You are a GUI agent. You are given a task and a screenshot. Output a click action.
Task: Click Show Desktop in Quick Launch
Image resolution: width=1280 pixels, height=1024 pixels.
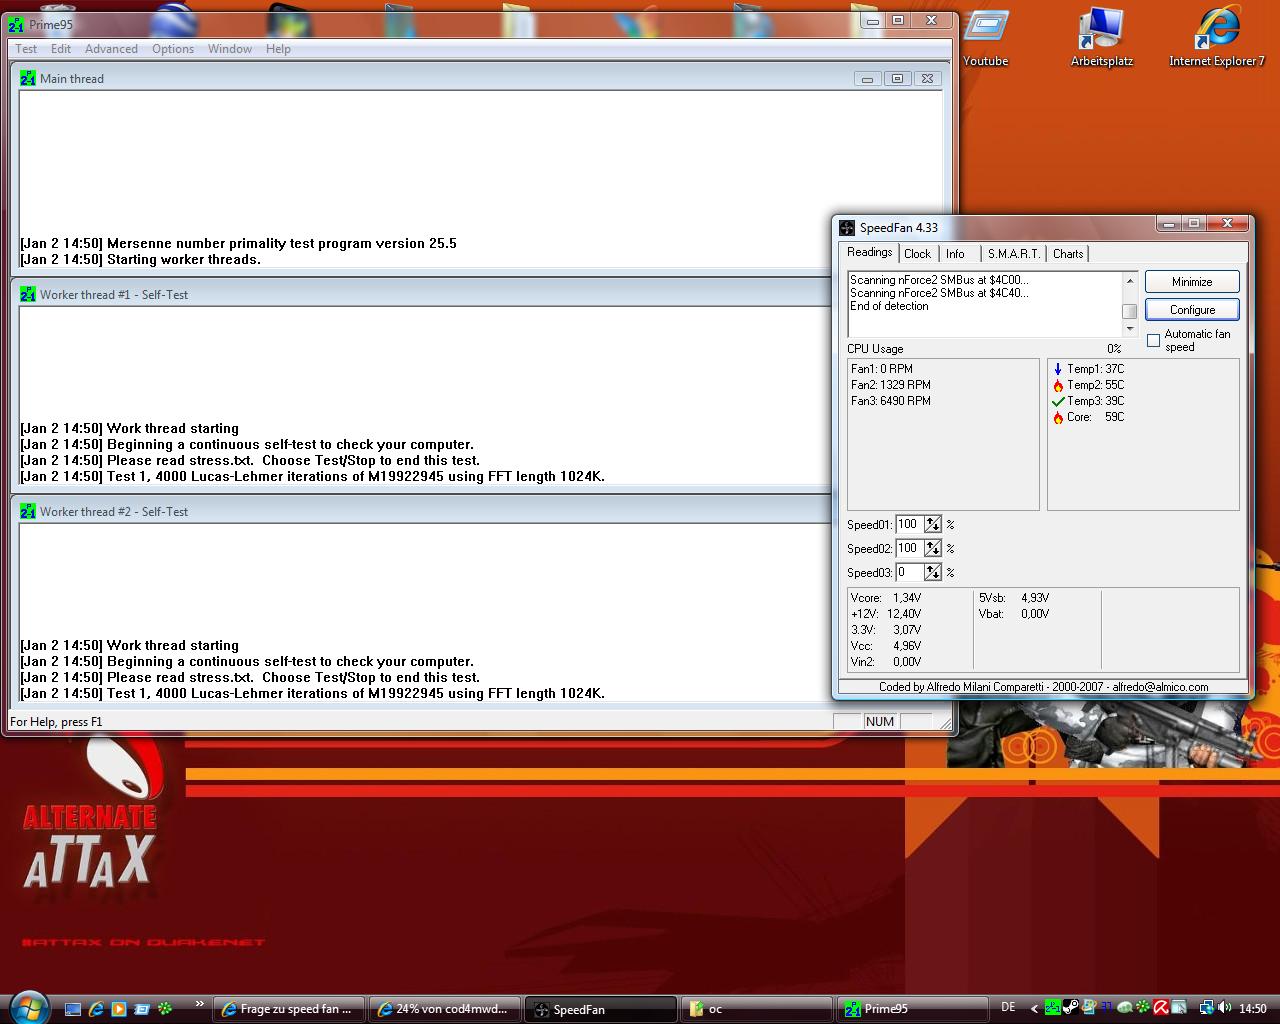[x=72, y=1009]
